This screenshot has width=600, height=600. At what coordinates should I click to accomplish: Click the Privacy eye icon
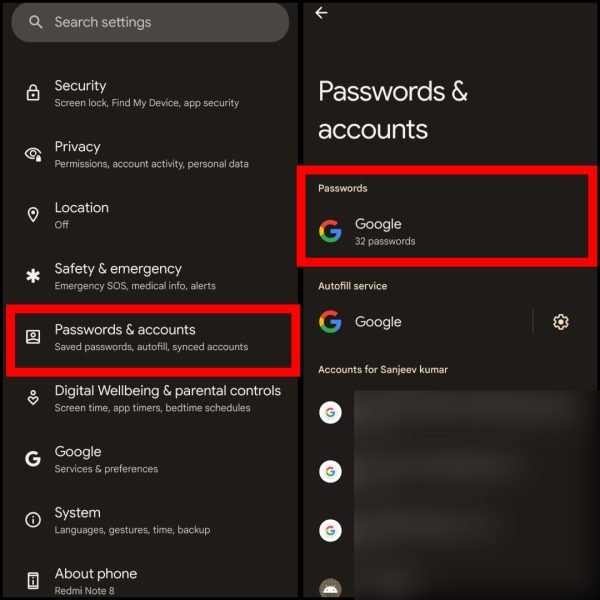coord(33,154)
